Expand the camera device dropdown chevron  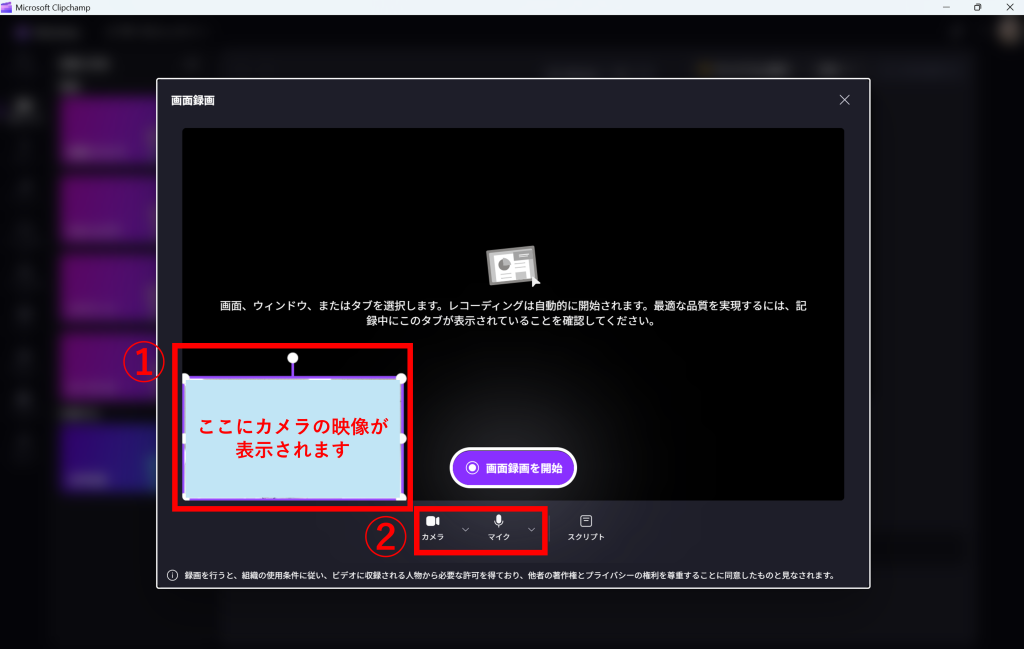[x=465, y=529]
